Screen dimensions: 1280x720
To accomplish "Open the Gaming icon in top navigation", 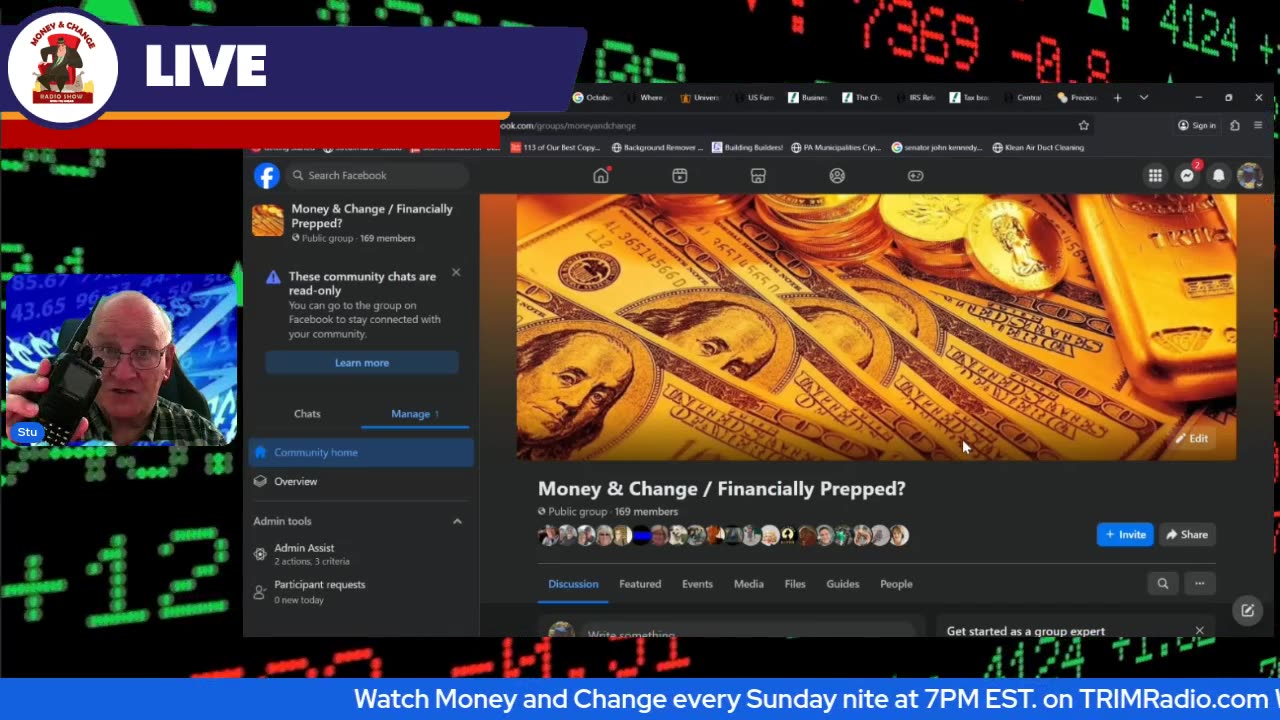I will [915, 175].
